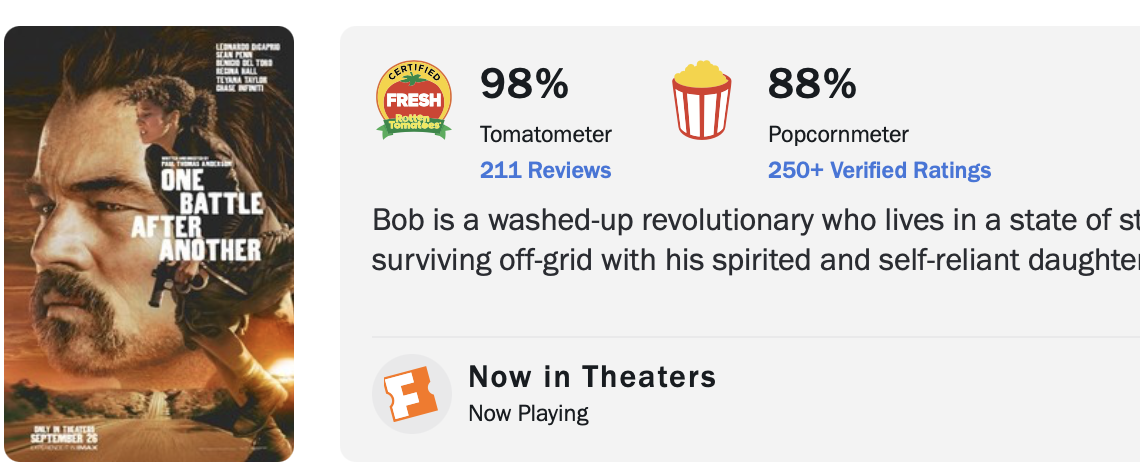Select the Popcornmeter label
This screenshot has width=1140, height=462.
click(x=838, y=134)
